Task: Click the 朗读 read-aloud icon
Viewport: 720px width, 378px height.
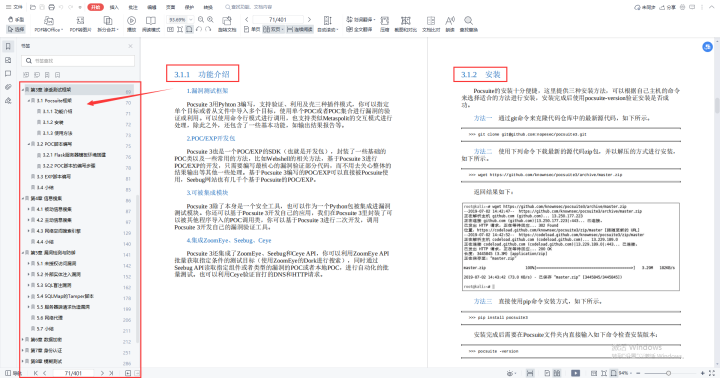Action: 450,24
